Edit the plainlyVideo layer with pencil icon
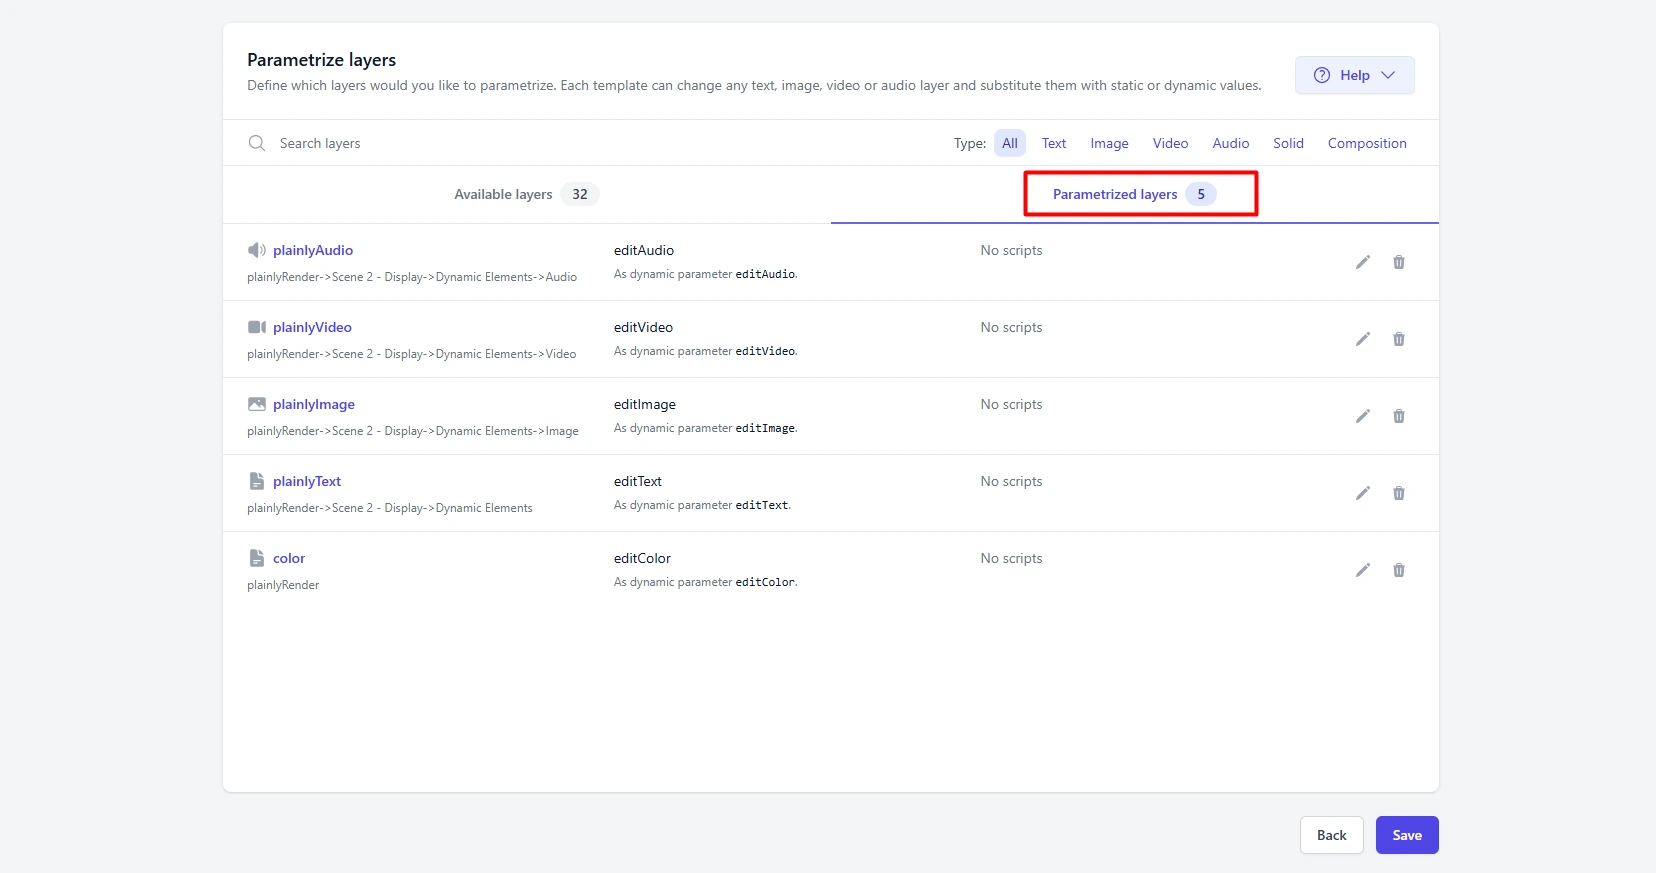This screenshot has height=873, width=1656. (1362, 339)
